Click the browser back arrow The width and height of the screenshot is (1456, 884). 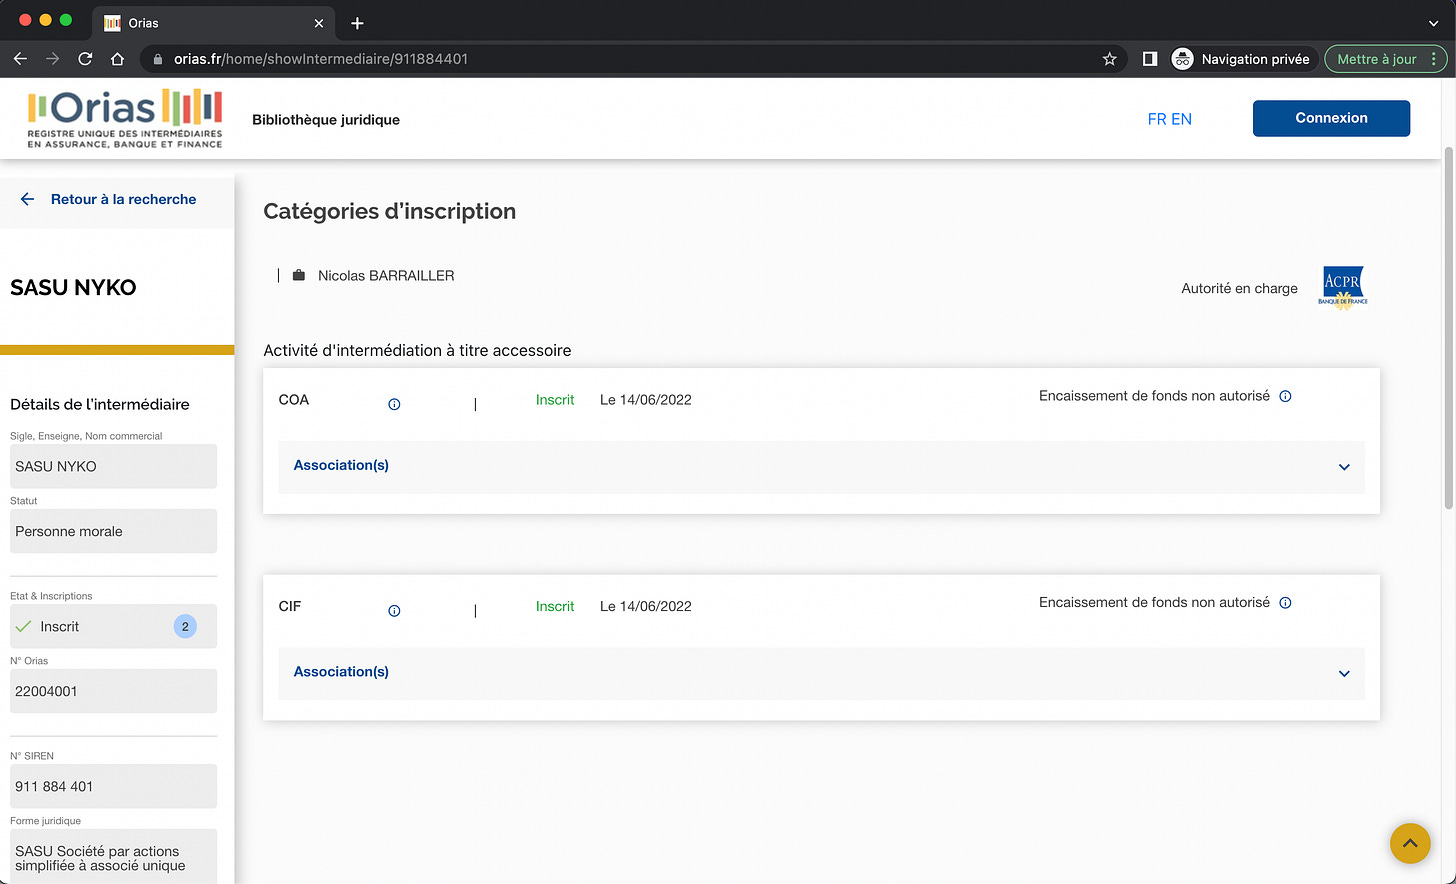[20, 59]
